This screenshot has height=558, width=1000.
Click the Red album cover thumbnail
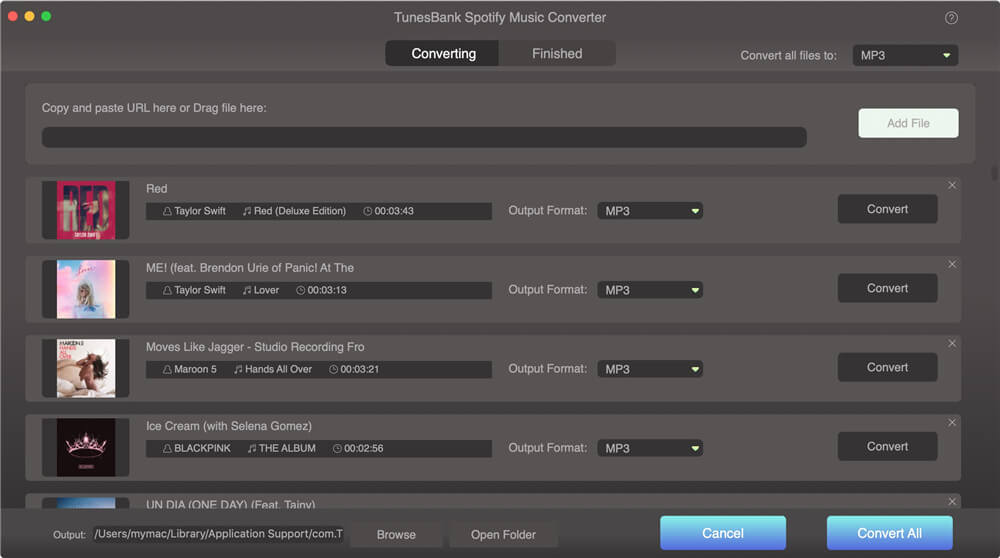click(86, 210)
